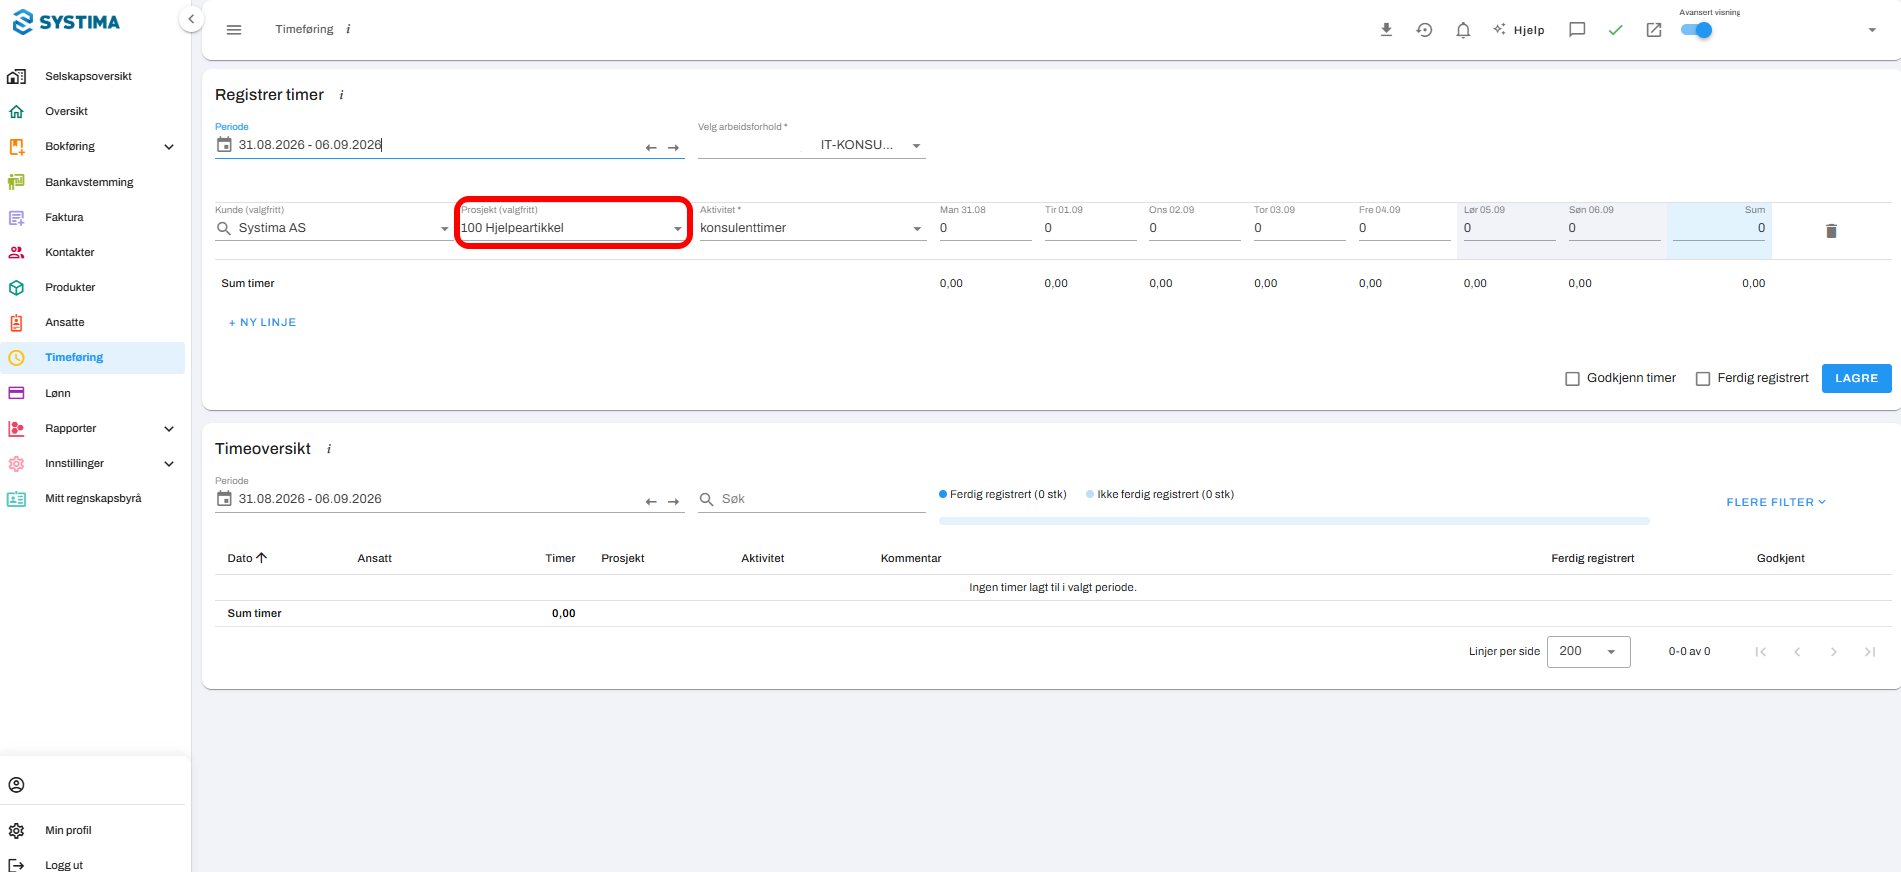Screen dimensions: 1901x872
Task: Go to Oversikt page
Action: coord(66,112)
